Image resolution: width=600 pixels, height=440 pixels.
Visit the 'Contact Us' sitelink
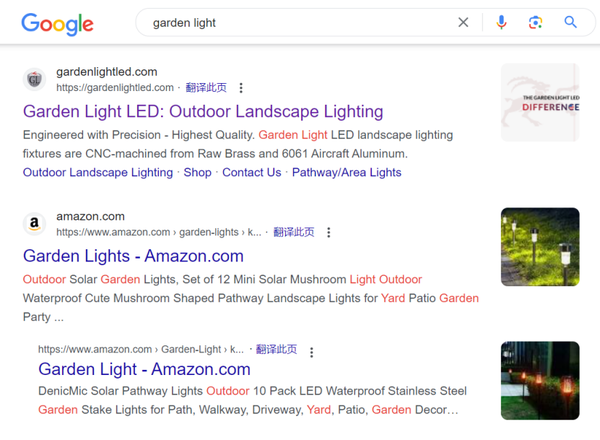tap(252, 173)
